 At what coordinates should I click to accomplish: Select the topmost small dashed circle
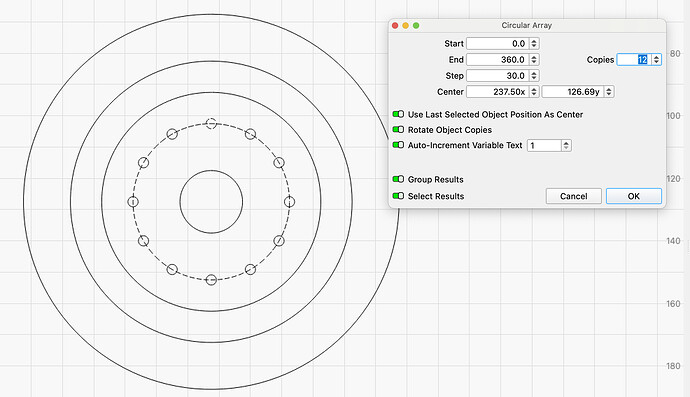pyautogui.click(x=211, y=124)
